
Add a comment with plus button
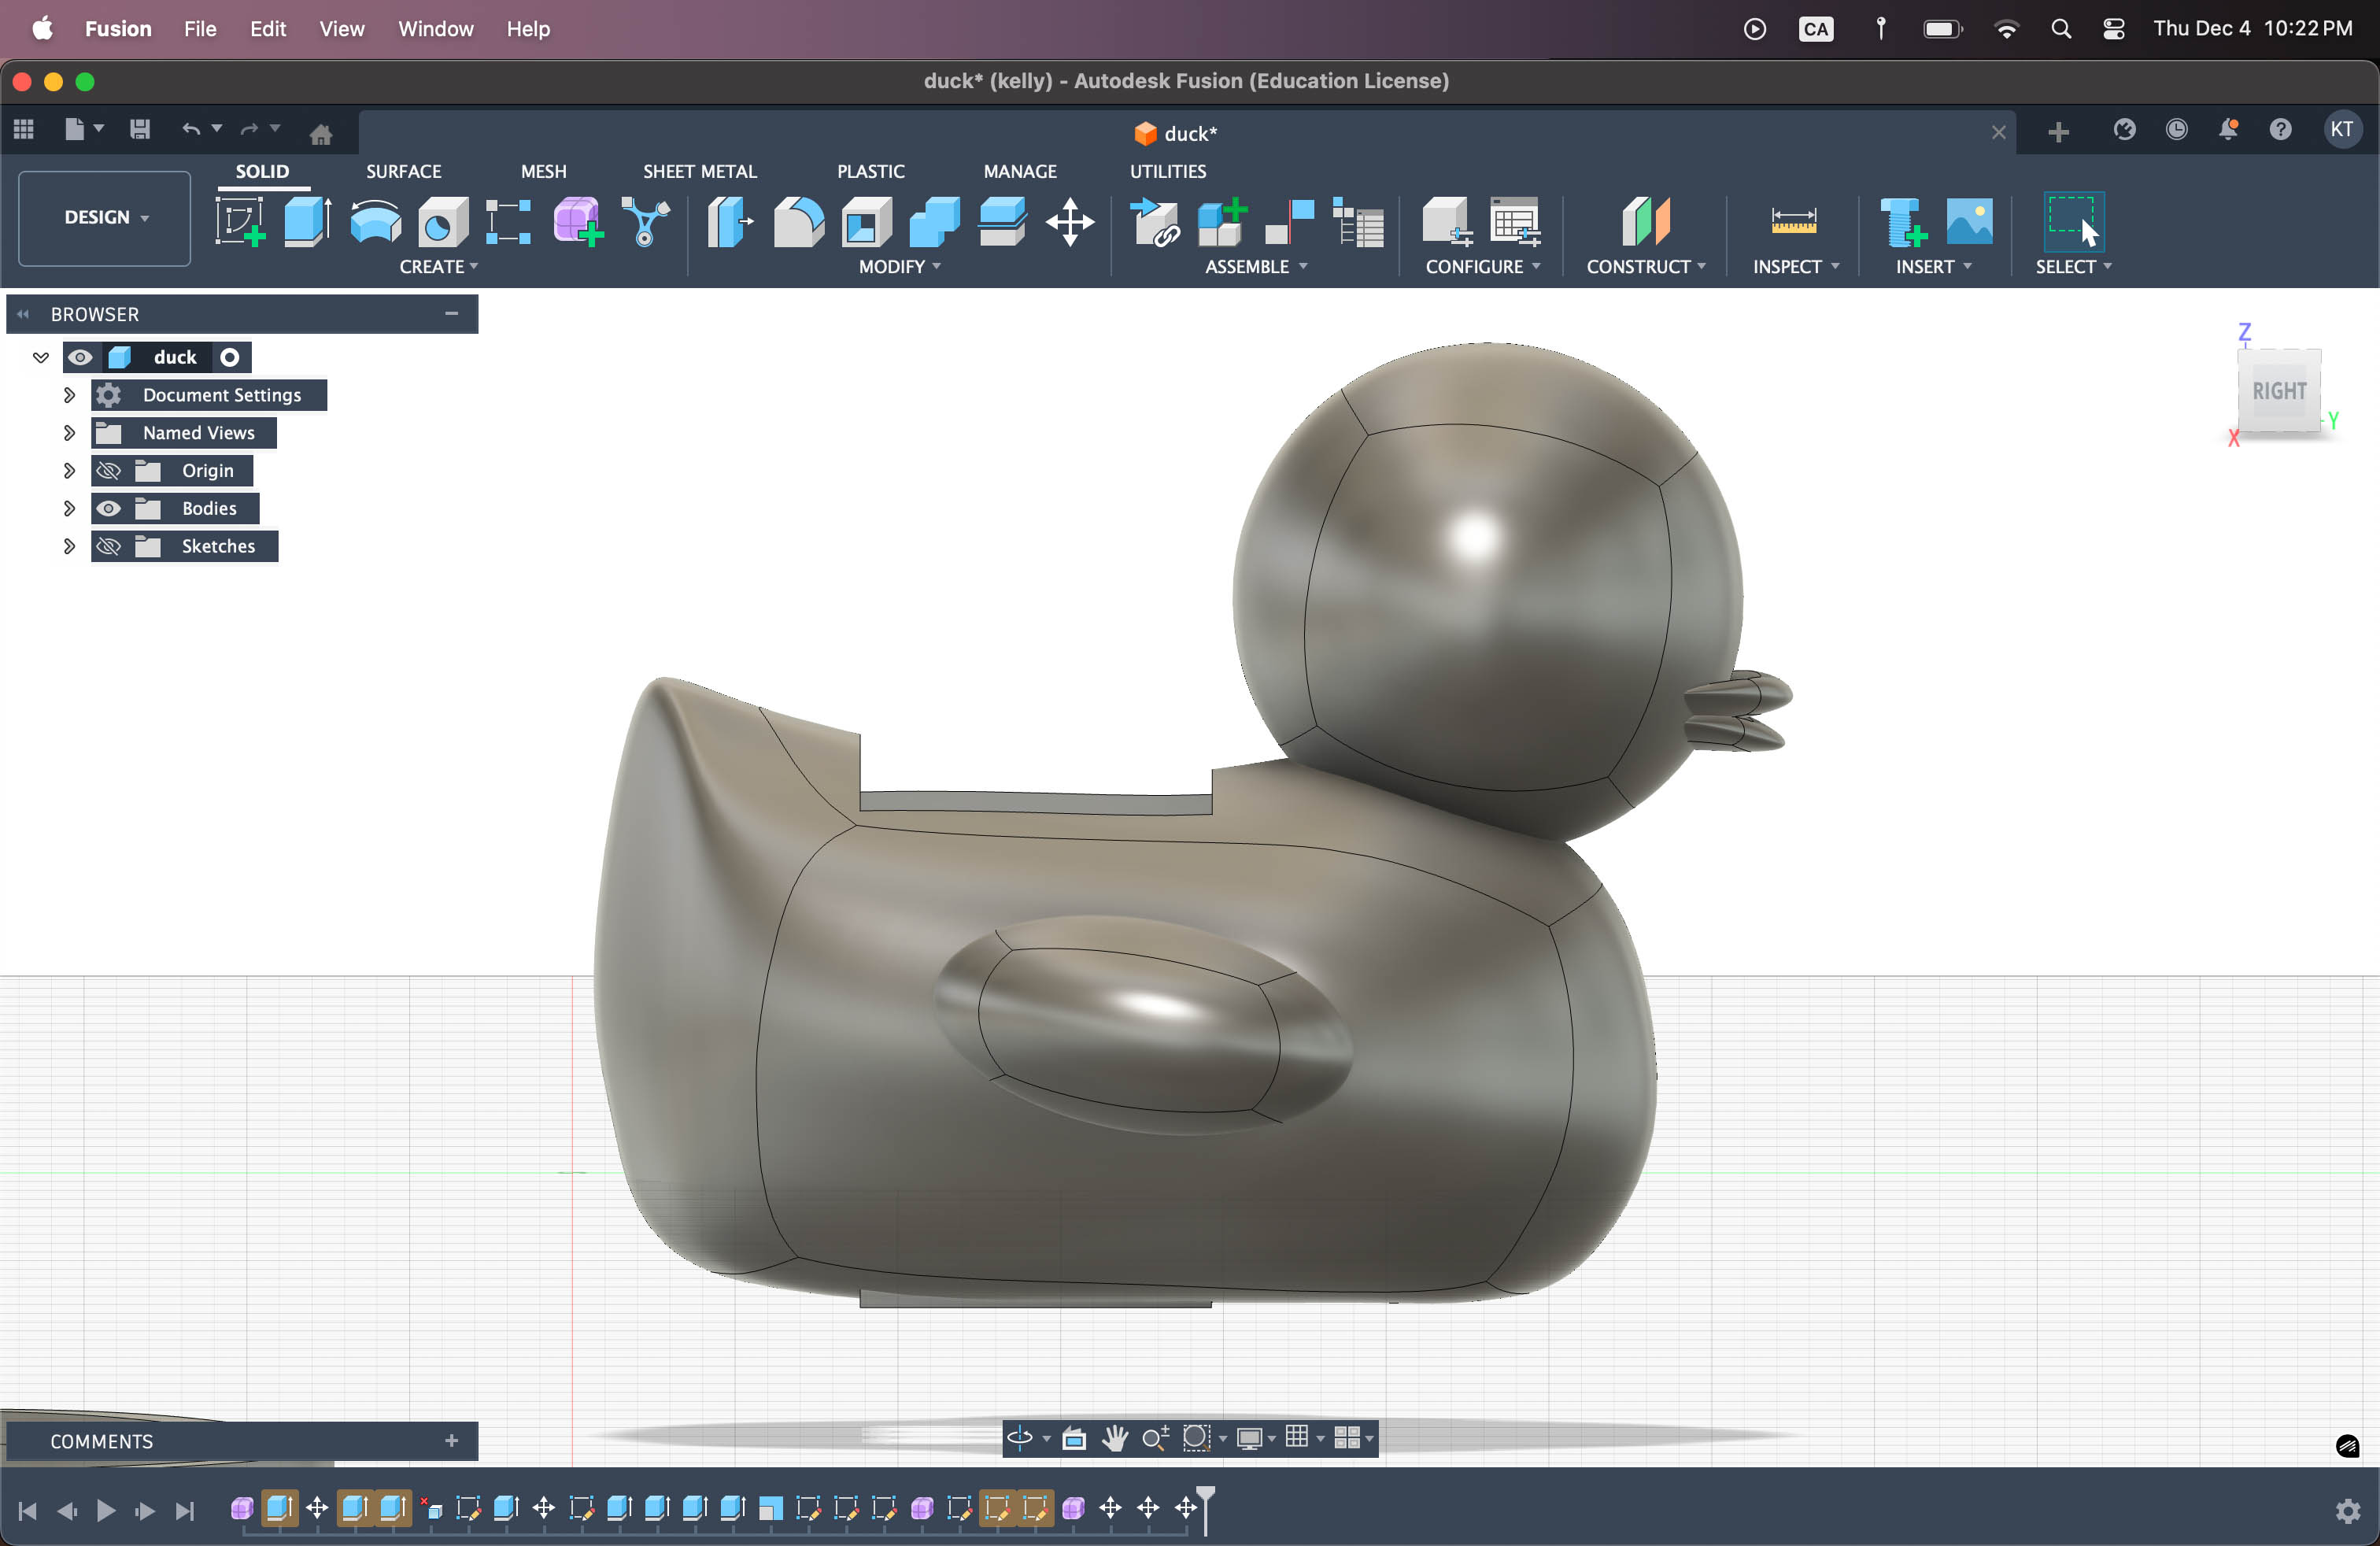click(x=451, y=1440)
